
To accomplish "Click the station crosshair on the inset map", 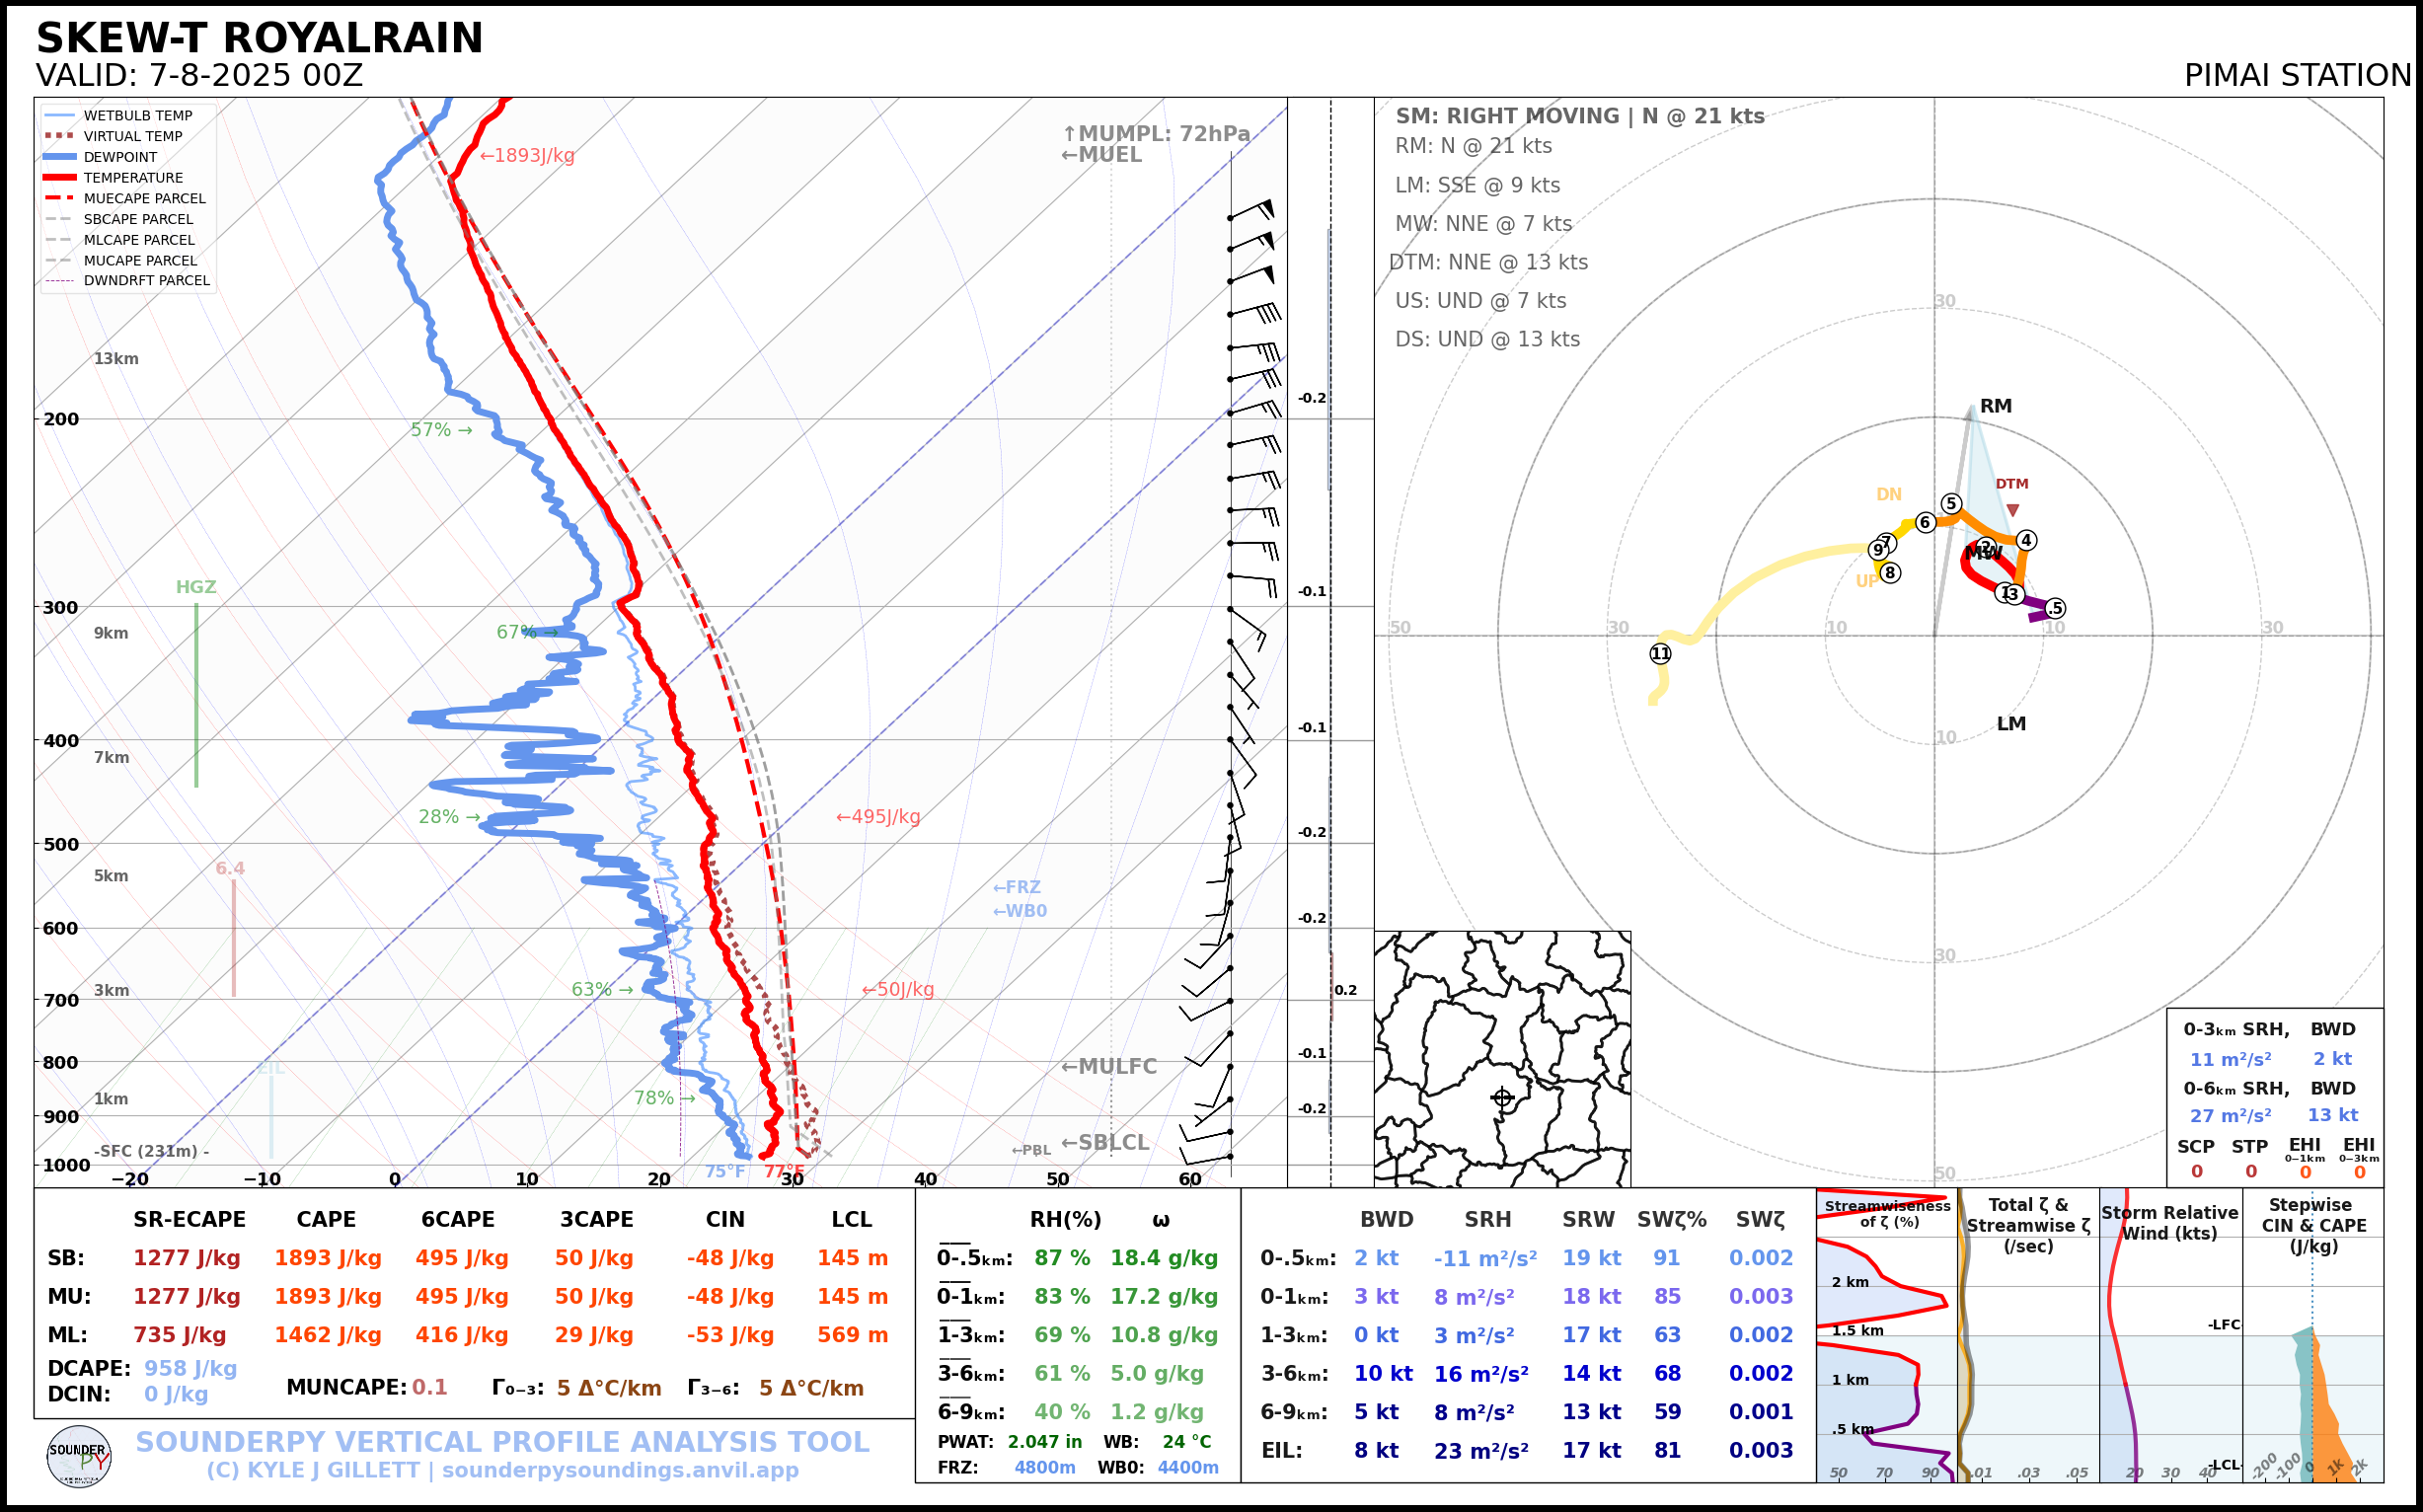I will click(x=1502, y=1097).
